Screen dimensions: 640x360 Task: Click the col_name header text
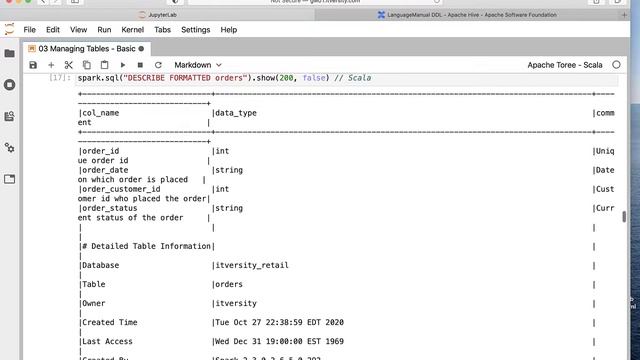100,113
